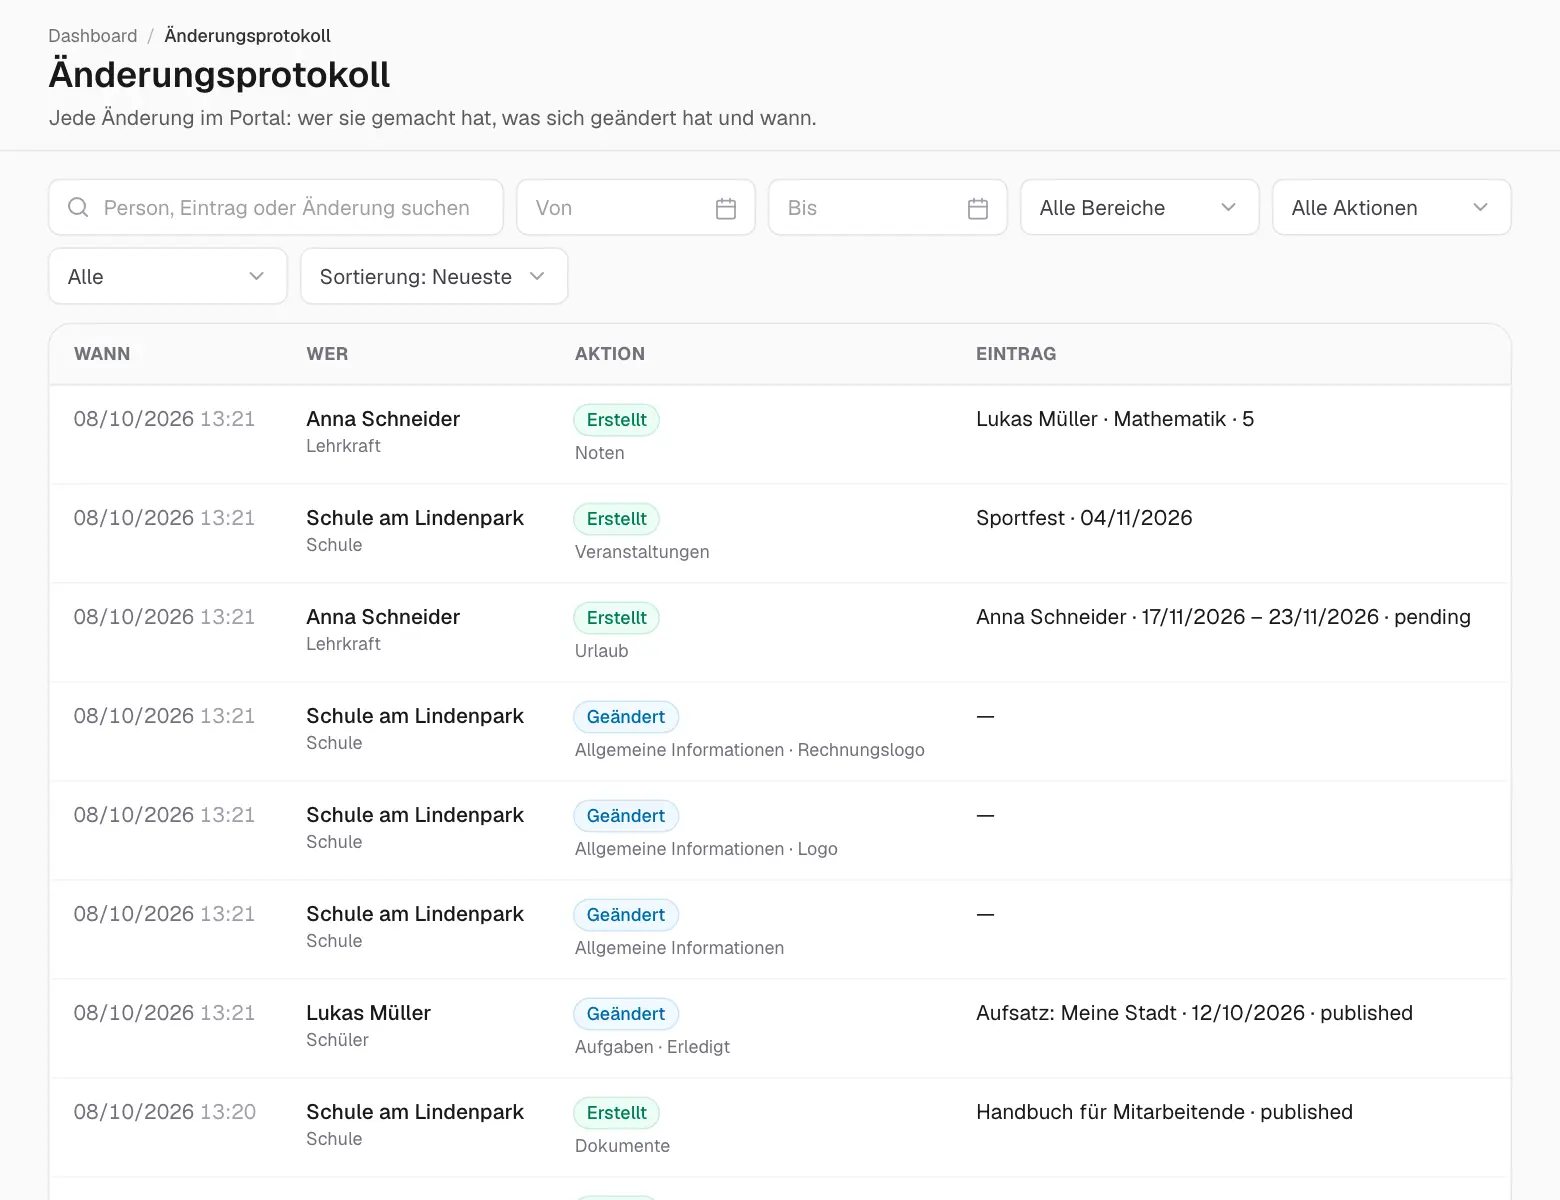The height and width of the screenshot is (1200, 1560).
Task: Click Geändert badge for Rechnungslogo row
Action: 626,717
